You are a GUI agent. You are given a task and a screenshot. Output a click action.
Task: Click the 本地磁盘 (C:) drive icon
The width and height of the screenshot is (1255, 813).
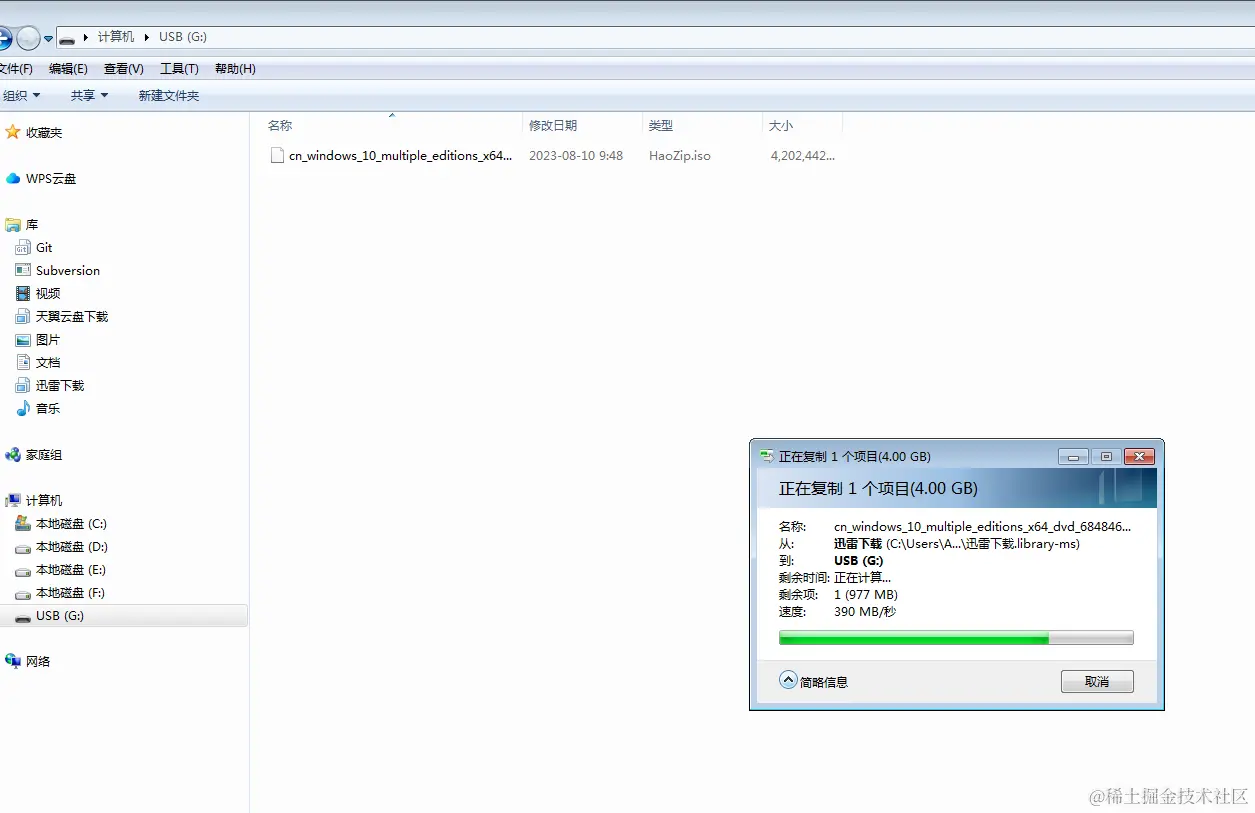pyautogui.click(x=23, y=523)
